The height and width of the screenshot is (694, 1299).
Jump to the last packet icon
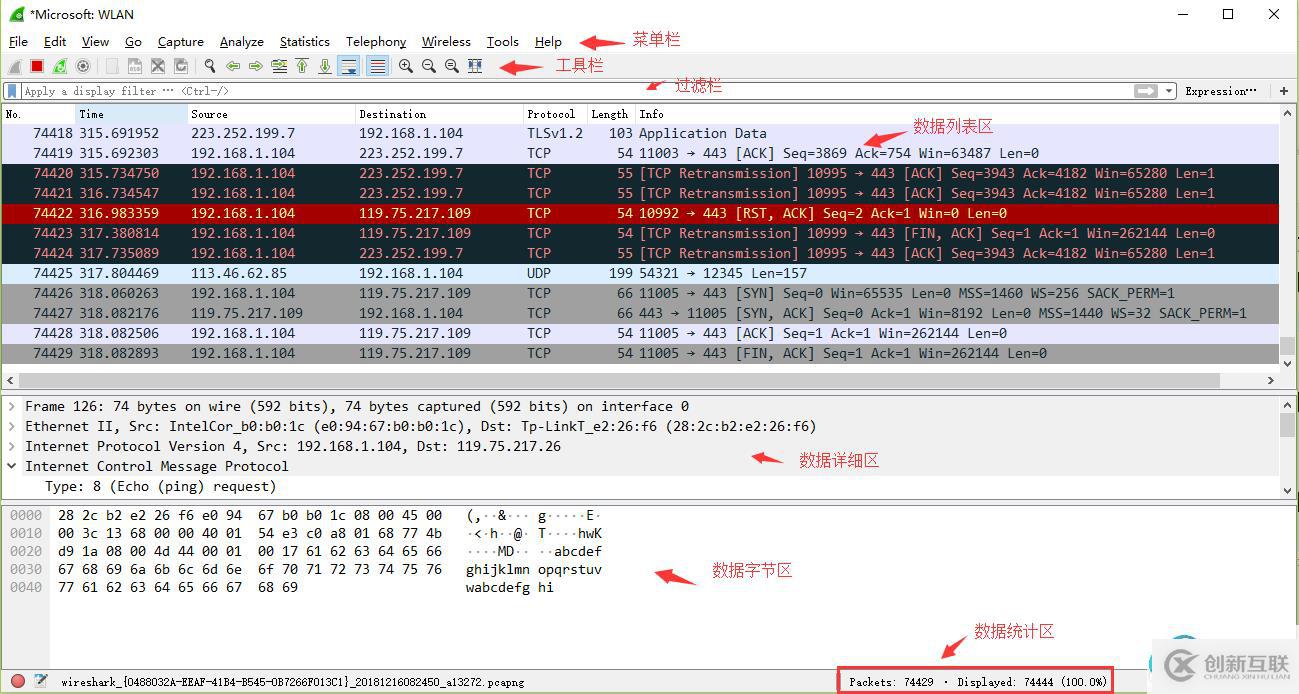tap(325, 66)
